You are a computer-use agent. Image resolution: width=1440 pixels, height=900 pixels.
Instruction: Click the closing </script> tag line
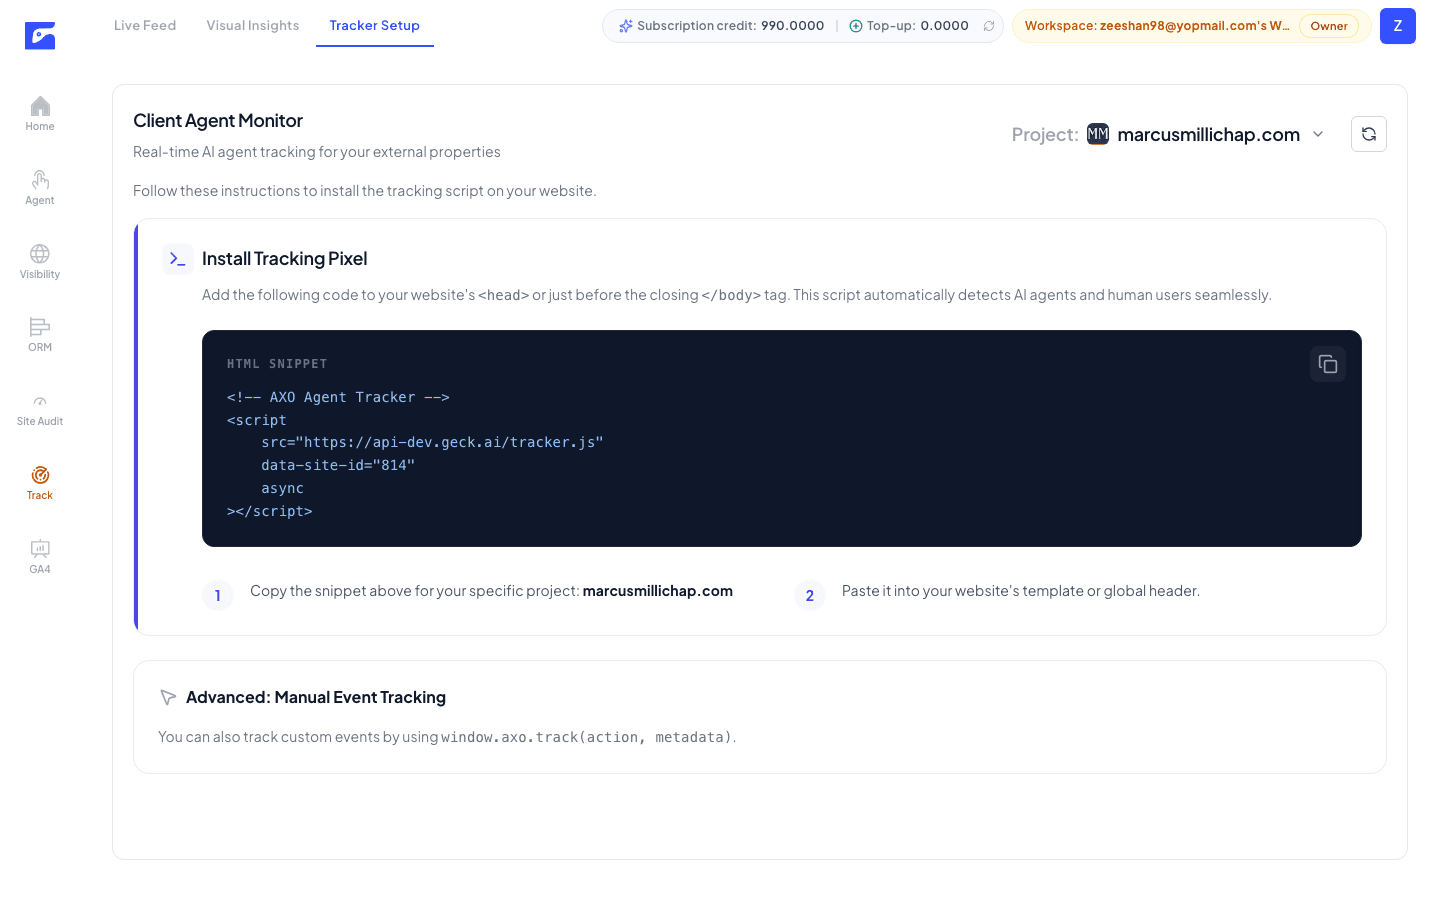point(270,511)
